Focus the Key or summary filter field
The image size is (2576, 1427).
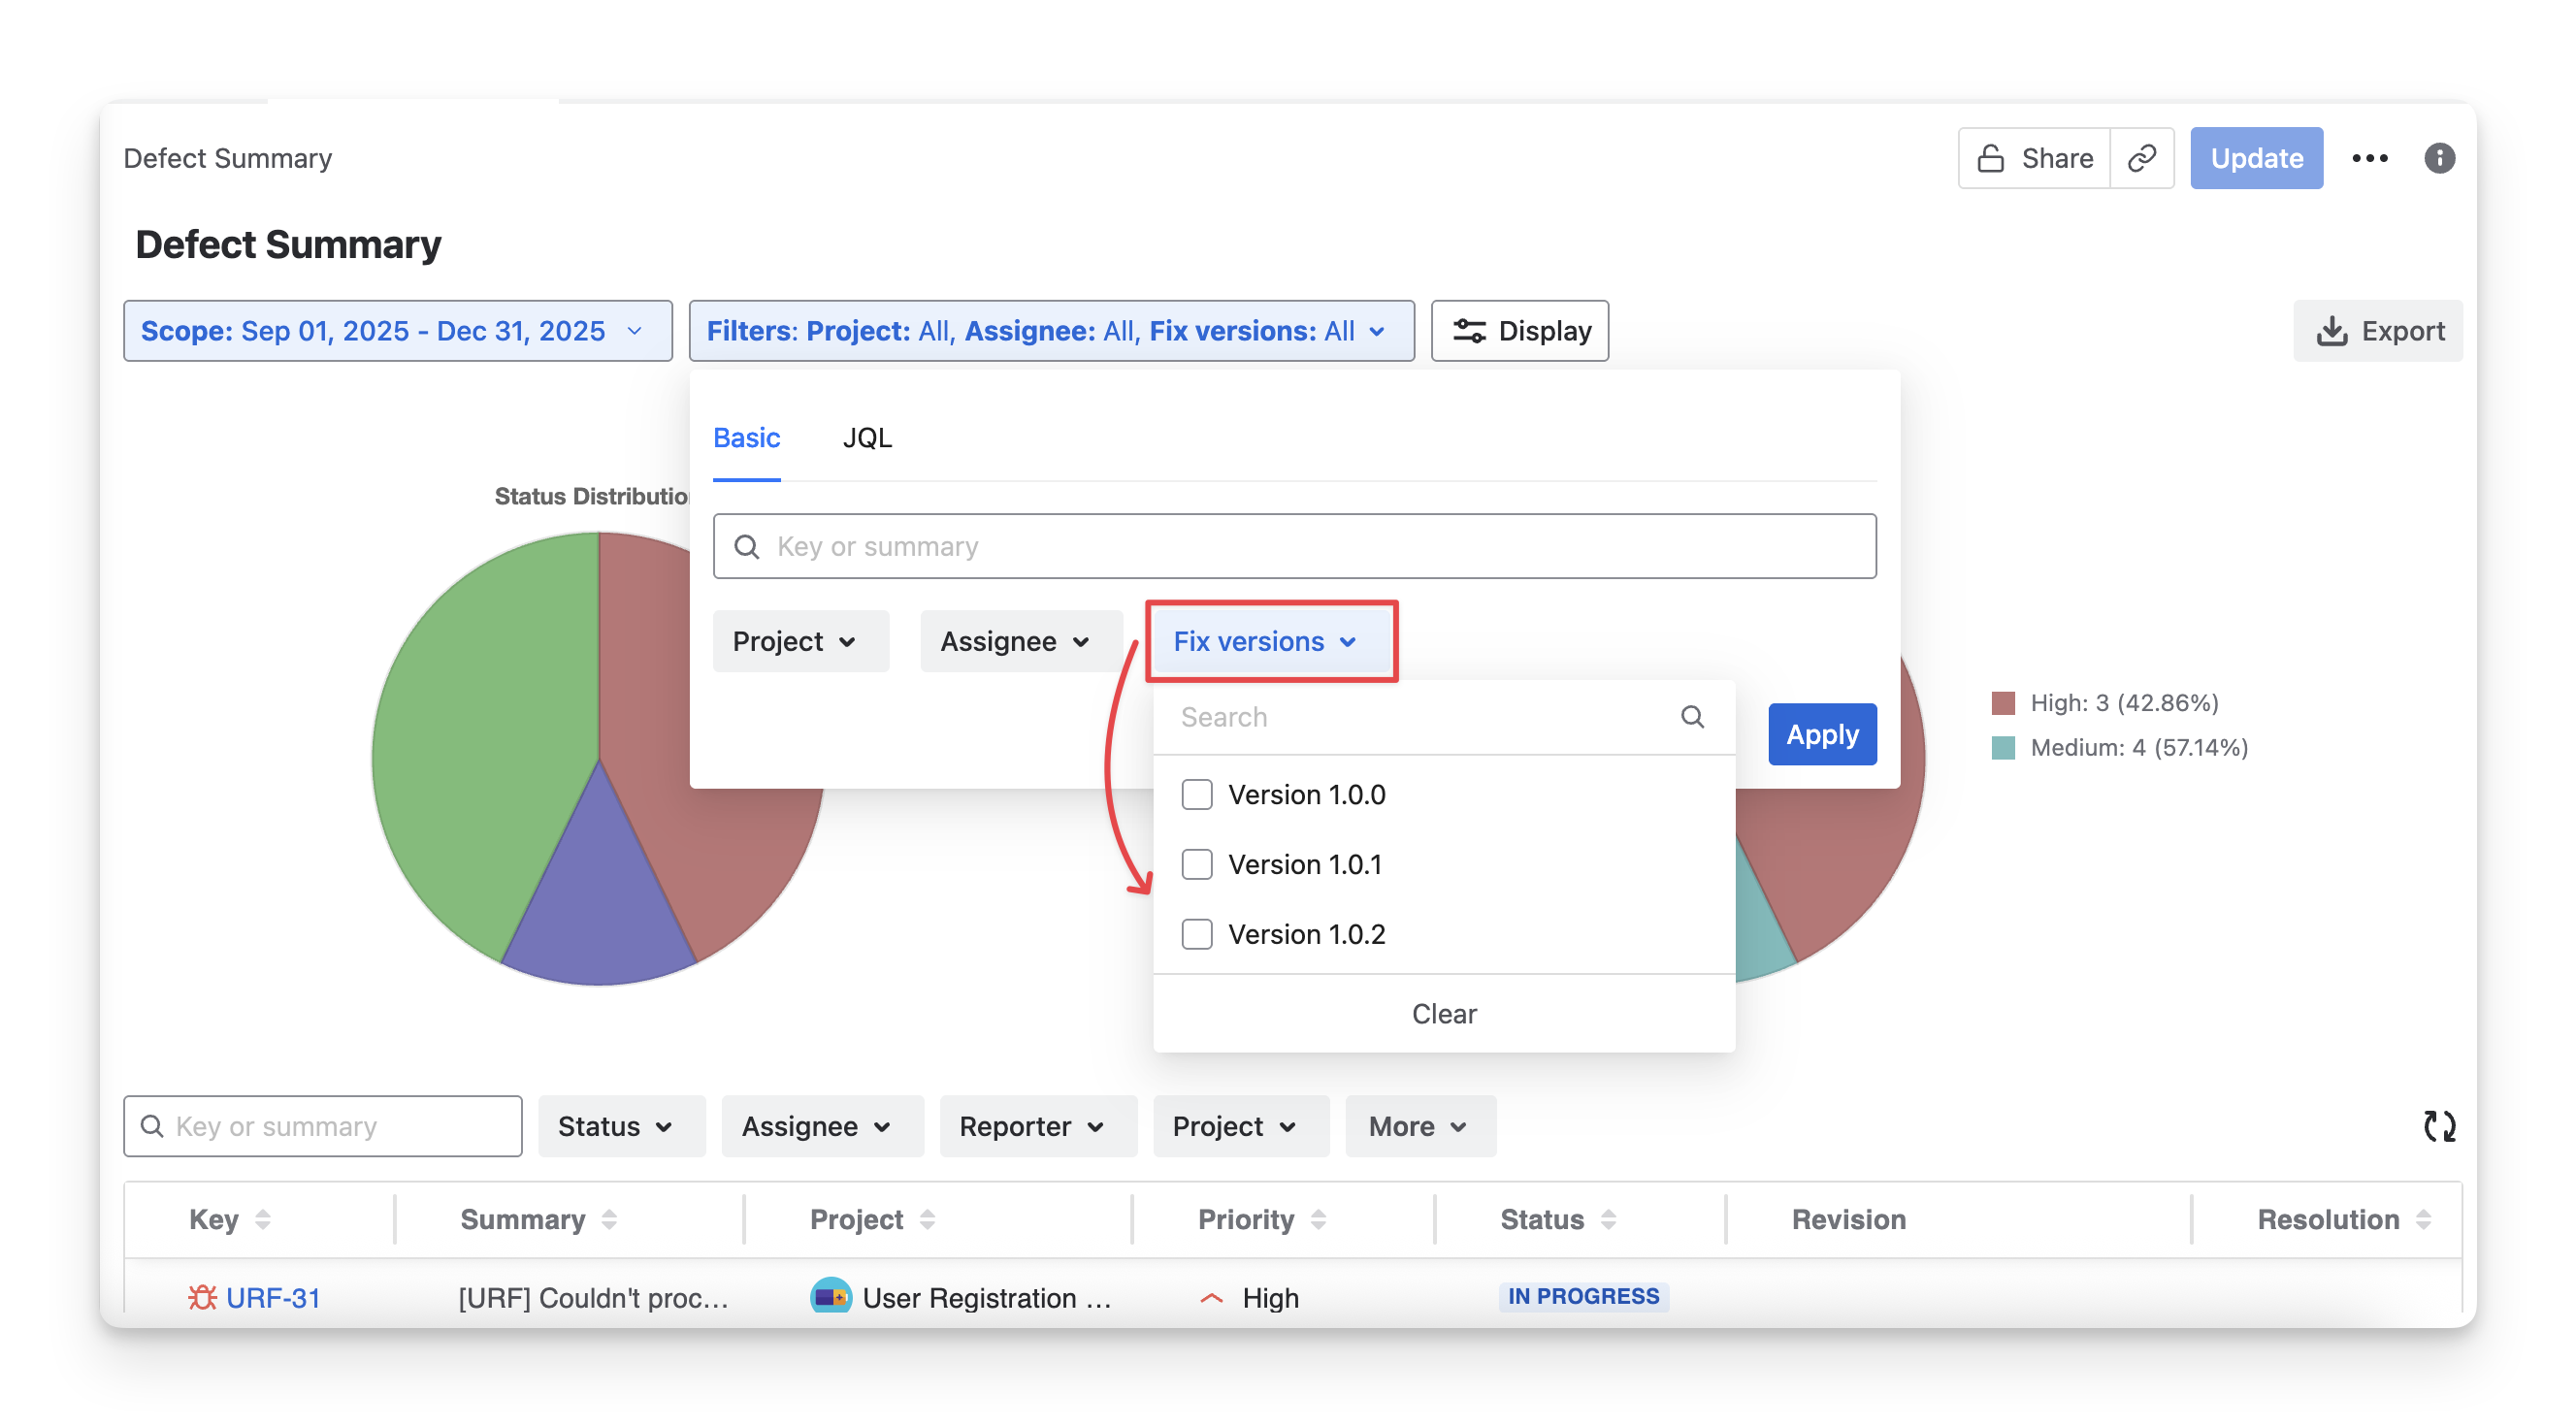[x=1294, y=546]
